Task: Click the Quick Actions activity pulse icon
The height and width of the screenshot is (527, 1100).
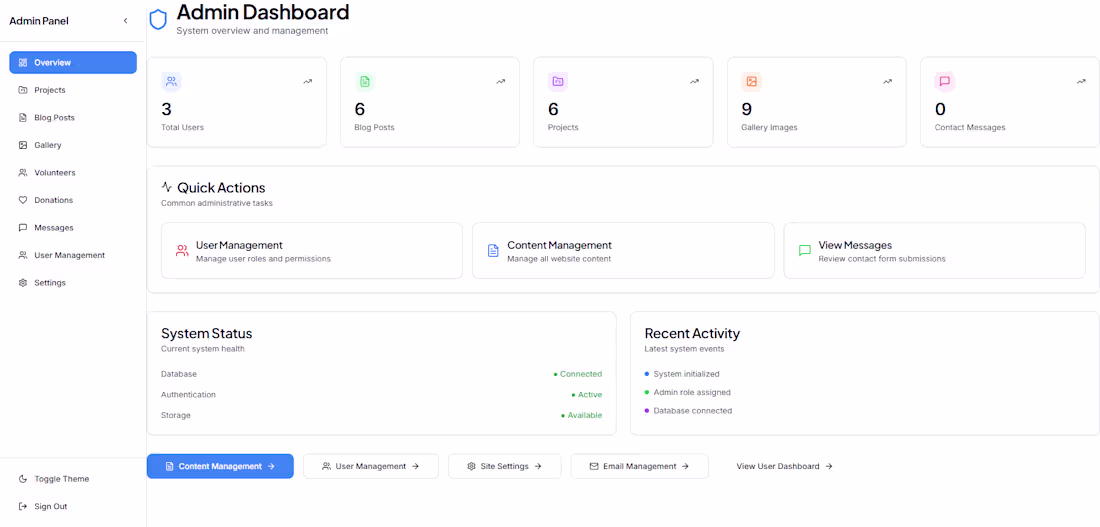Action: [167, 187]
